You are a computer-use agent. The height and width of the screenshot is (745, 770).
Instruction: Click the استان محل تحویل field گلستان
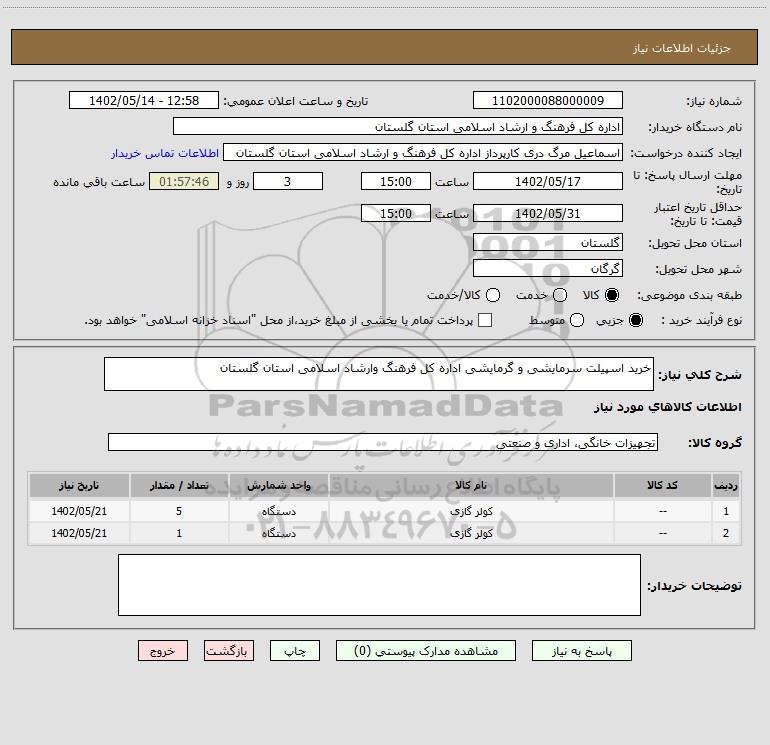pos(548,243)
